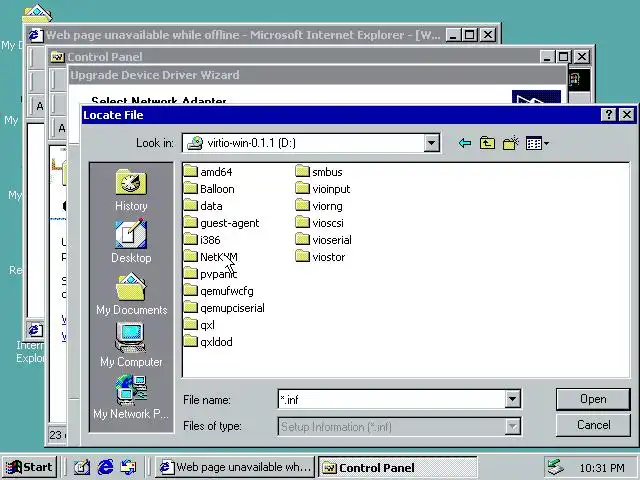Switch to Web page unavailable taskbar button
Viewport: 640px width, 480px height.
(235, 467)
